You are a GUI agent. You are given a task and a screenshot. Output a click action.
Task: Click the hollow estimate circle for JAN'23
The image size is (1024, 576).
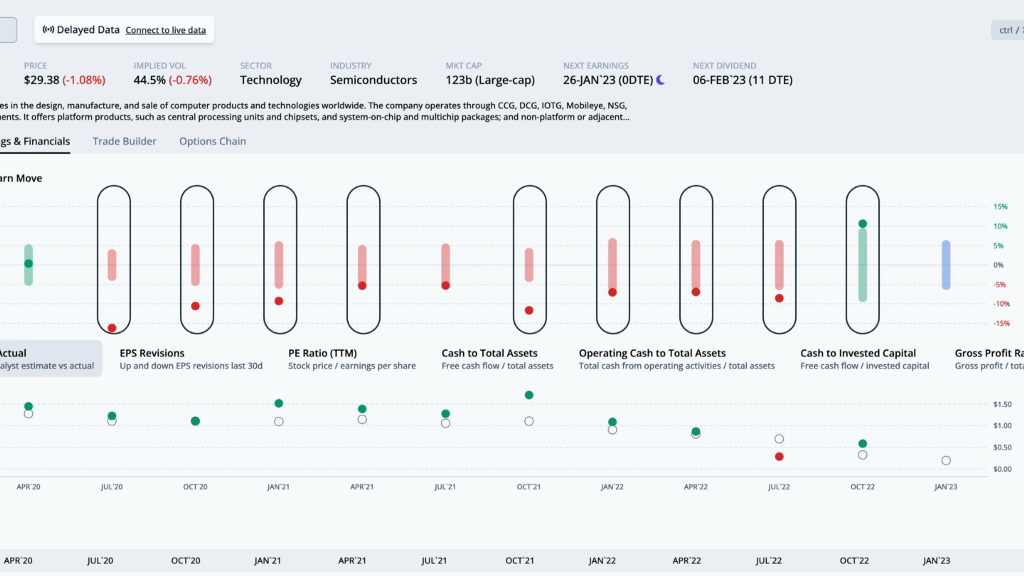pos(945,461)
